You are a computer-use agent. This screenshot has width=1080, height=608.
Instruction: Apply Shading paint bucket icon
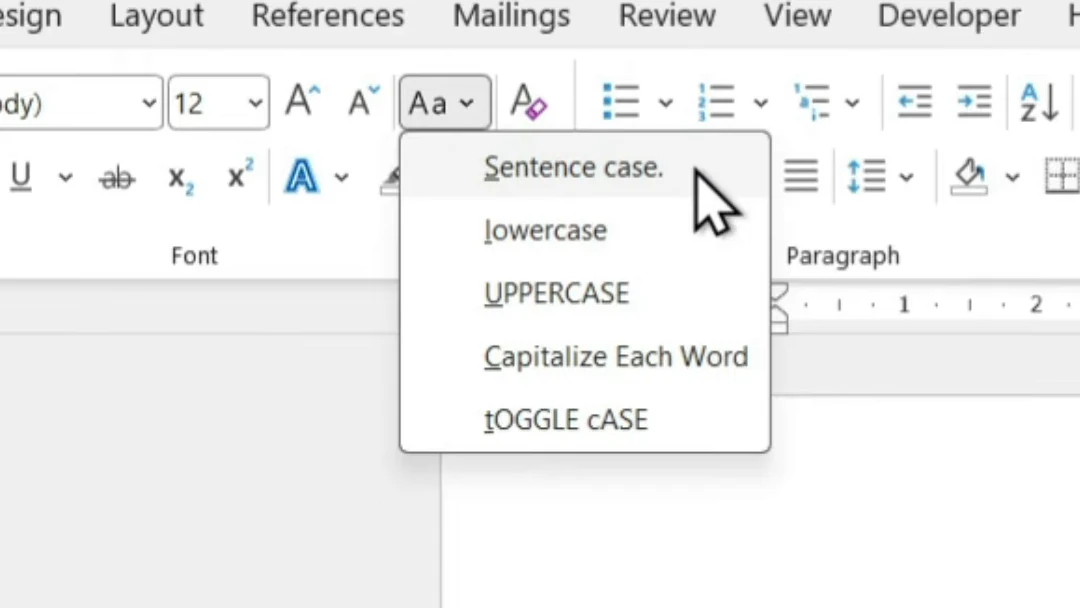pyautogui.click(x=969, y=176)
